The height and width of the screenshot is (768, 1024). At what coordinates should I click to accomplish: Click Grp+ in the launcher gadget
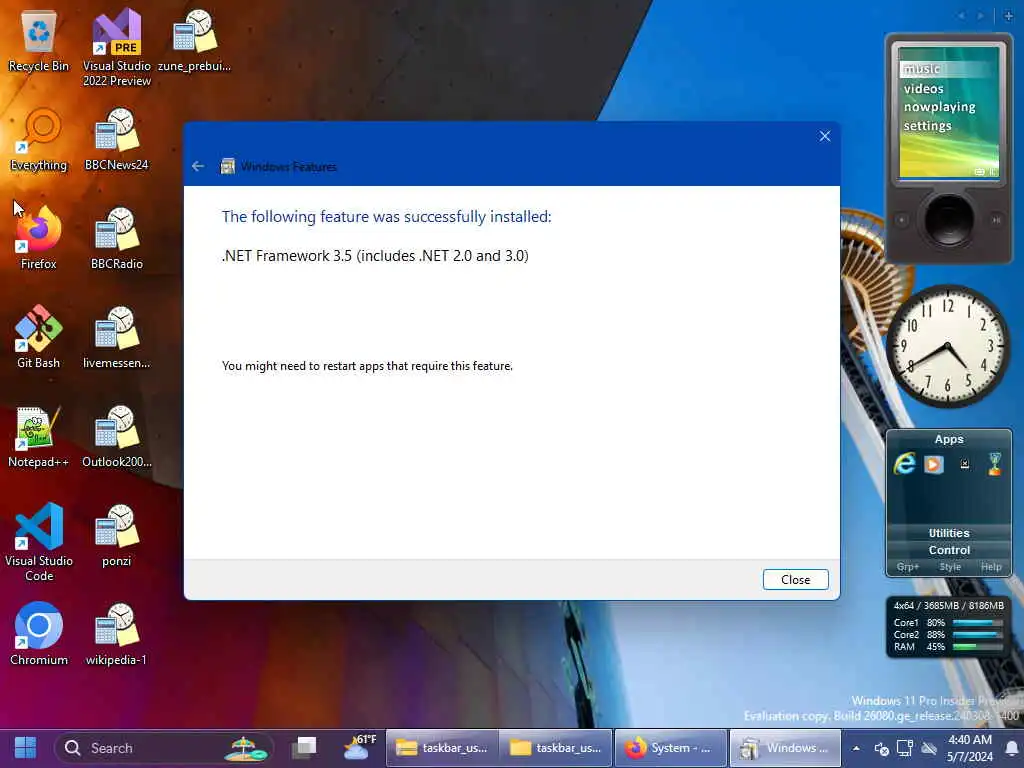(x=907, y=567)
